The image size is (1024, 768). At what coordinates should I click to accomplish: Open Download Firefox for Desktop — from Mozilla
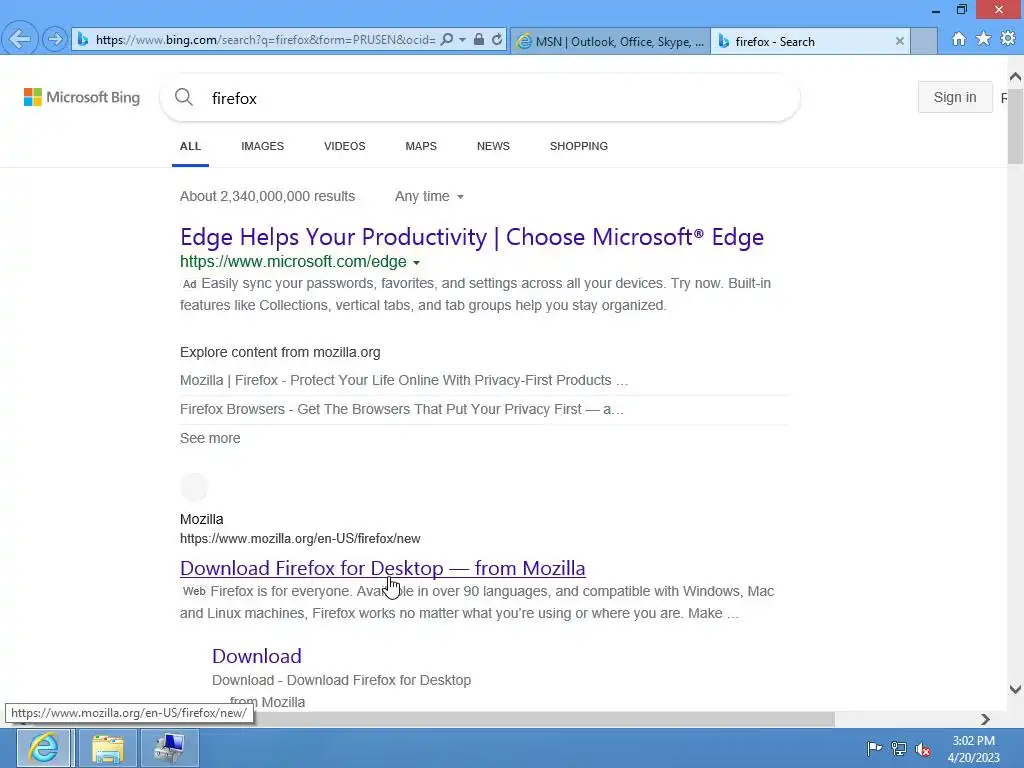coord(383,568)
